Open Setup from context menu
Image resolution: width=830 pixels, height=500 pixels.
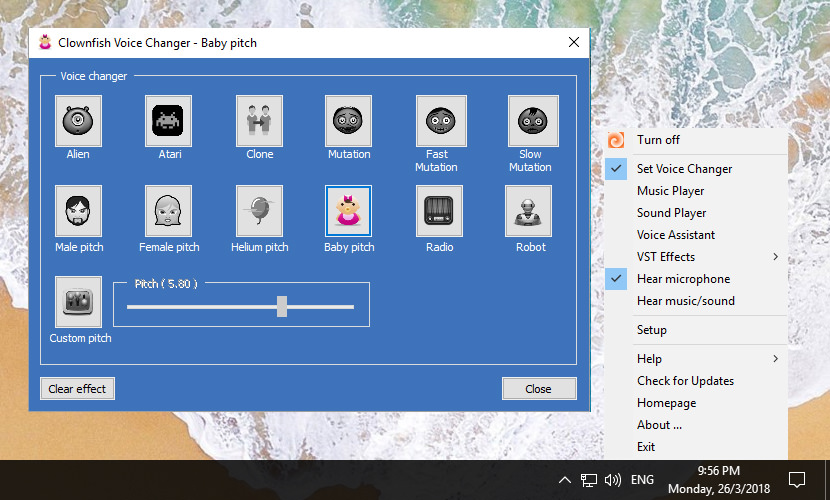(696, 330)
